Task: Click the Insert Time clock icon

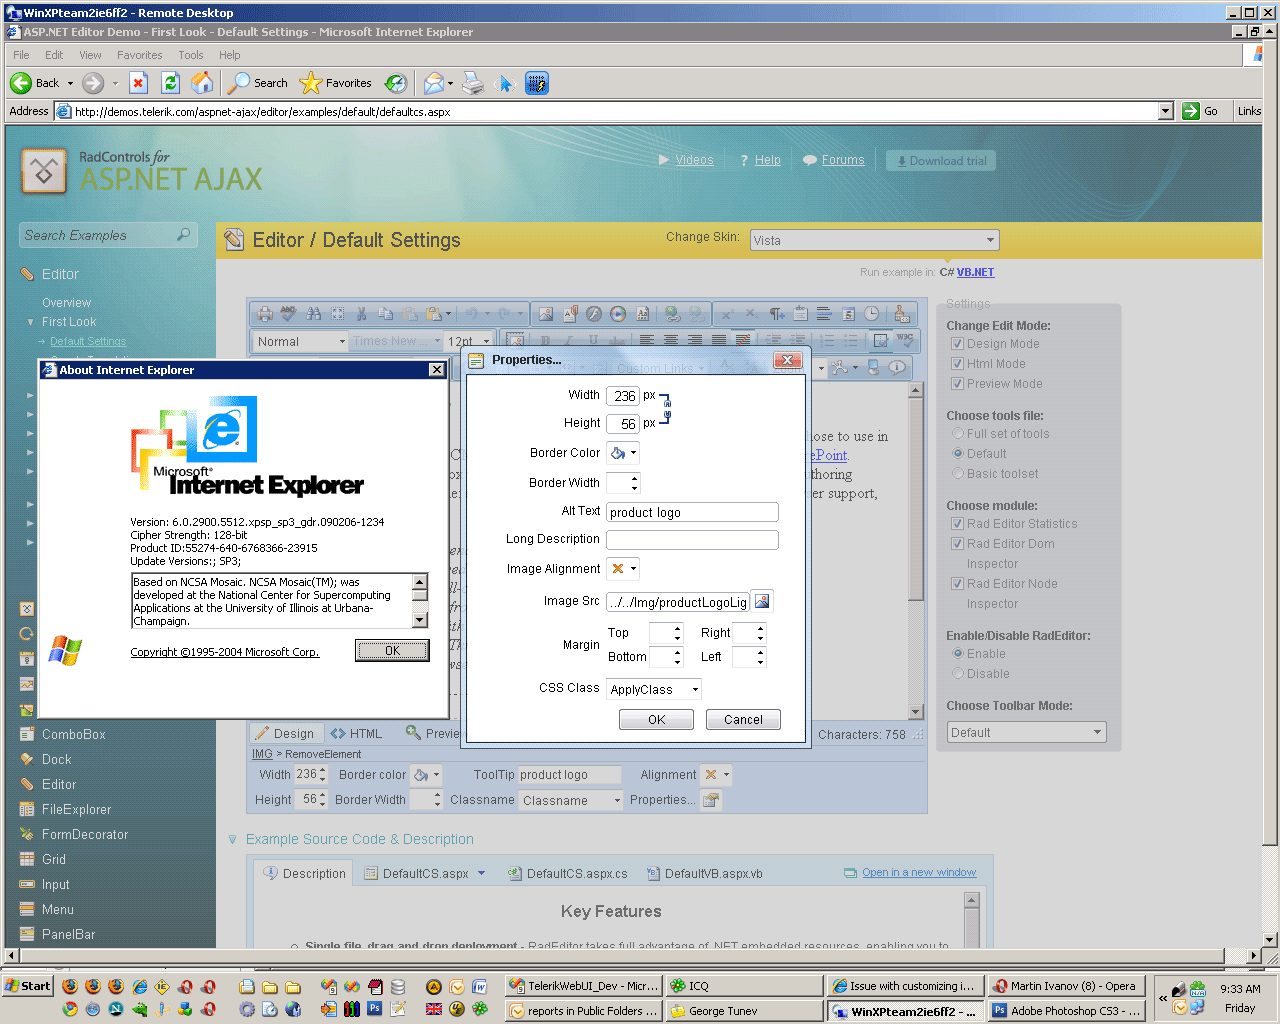Action: point(872,314)
